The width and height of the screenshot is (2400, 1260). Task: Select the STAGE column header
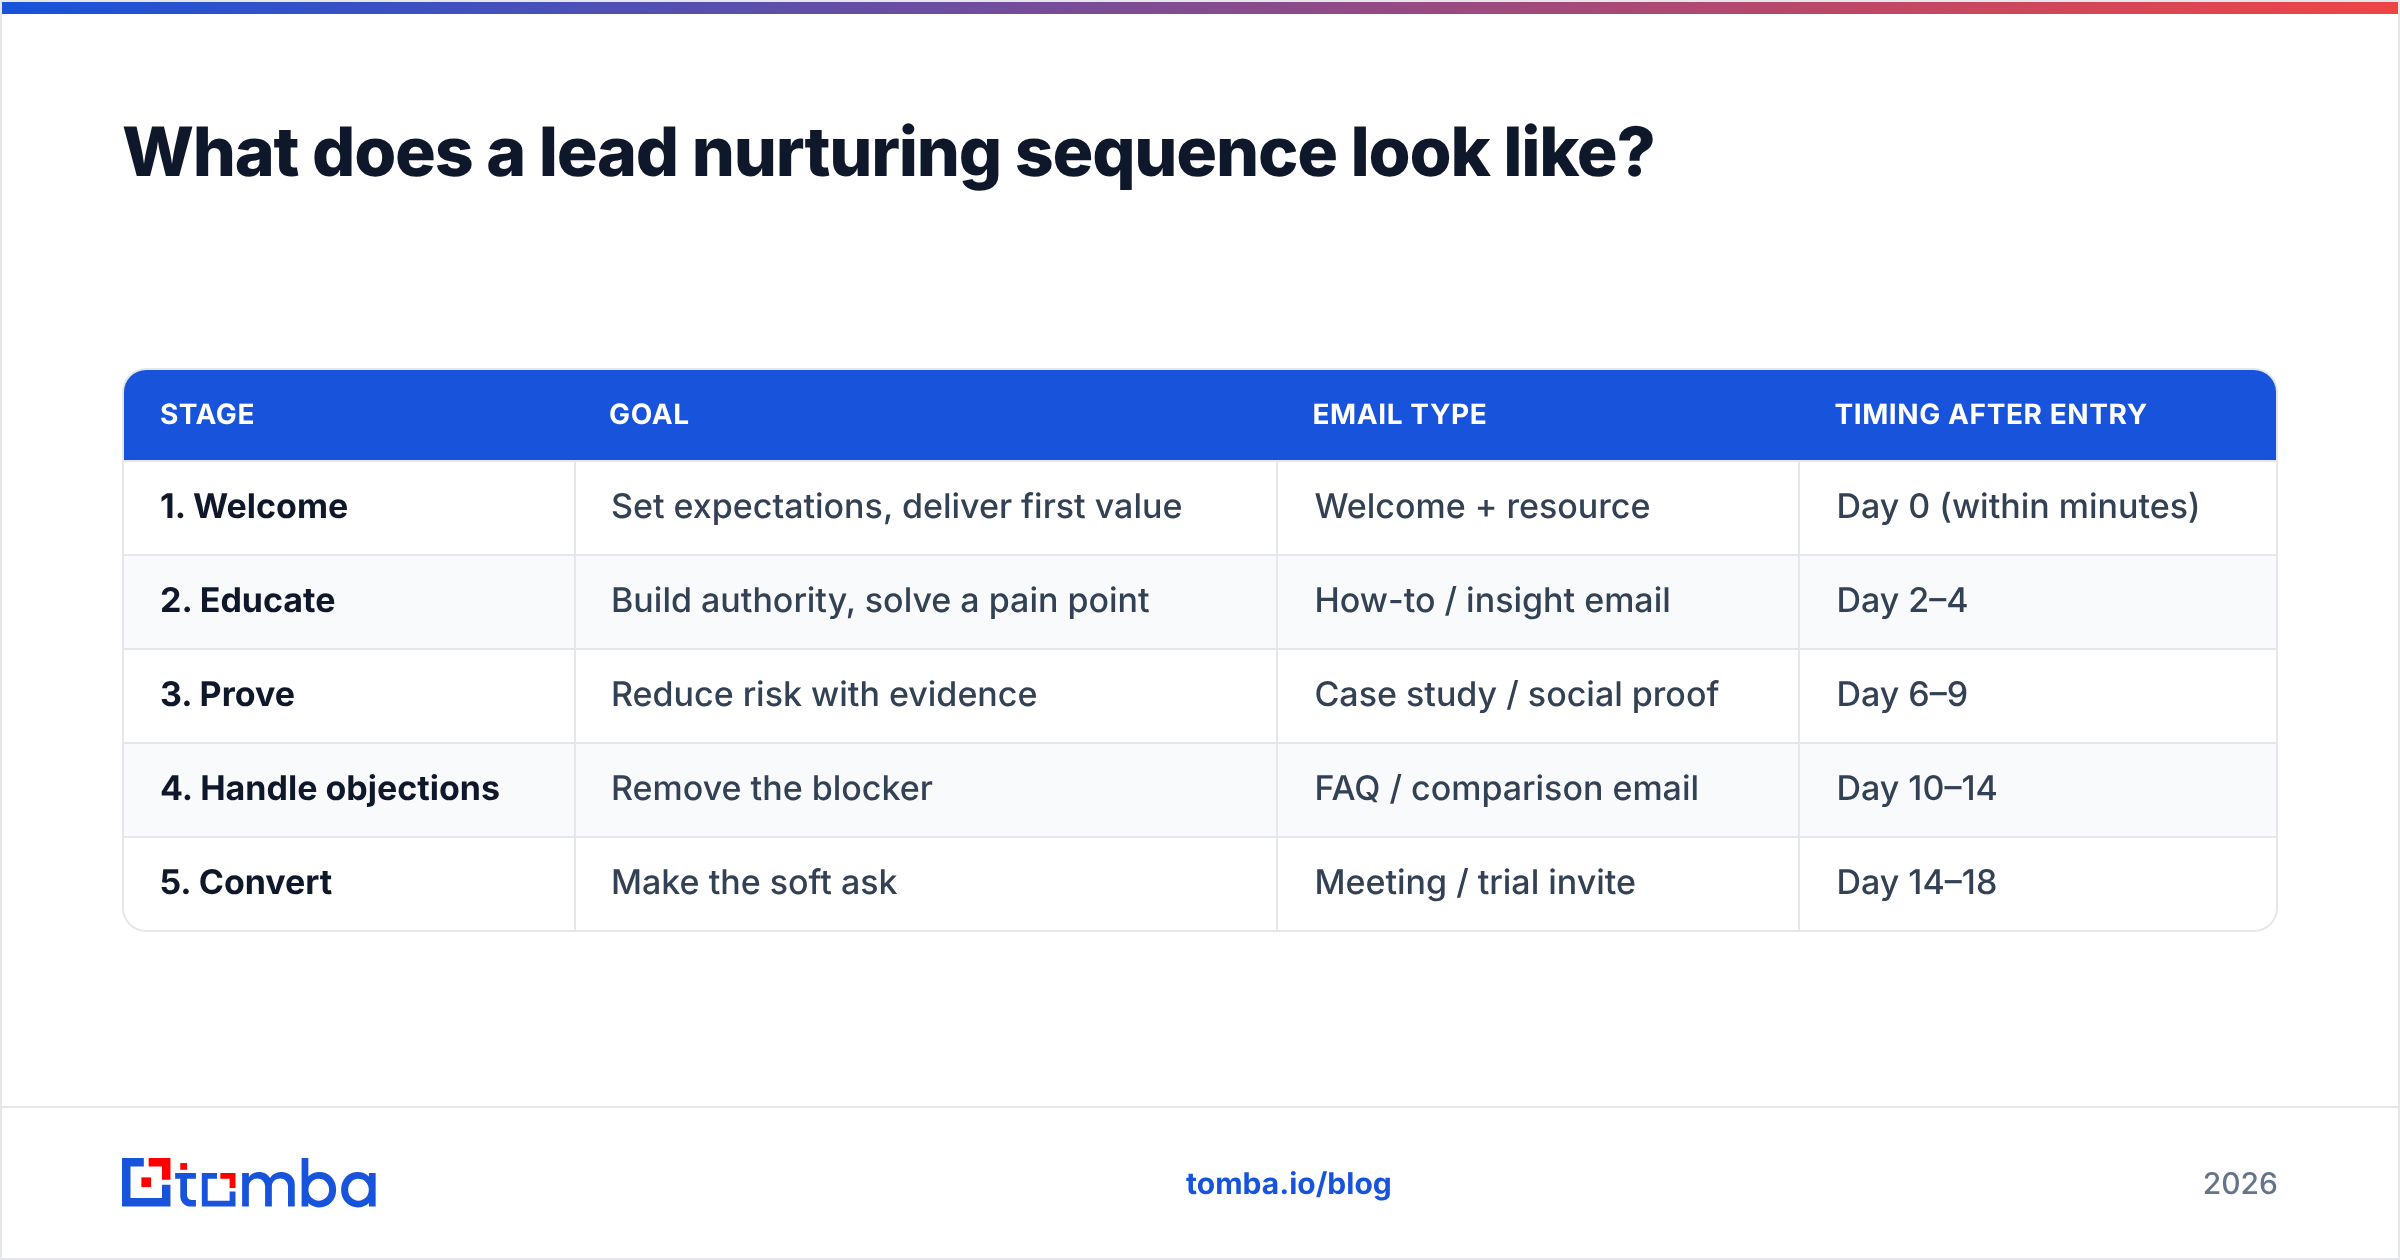[x=207, y=415]
